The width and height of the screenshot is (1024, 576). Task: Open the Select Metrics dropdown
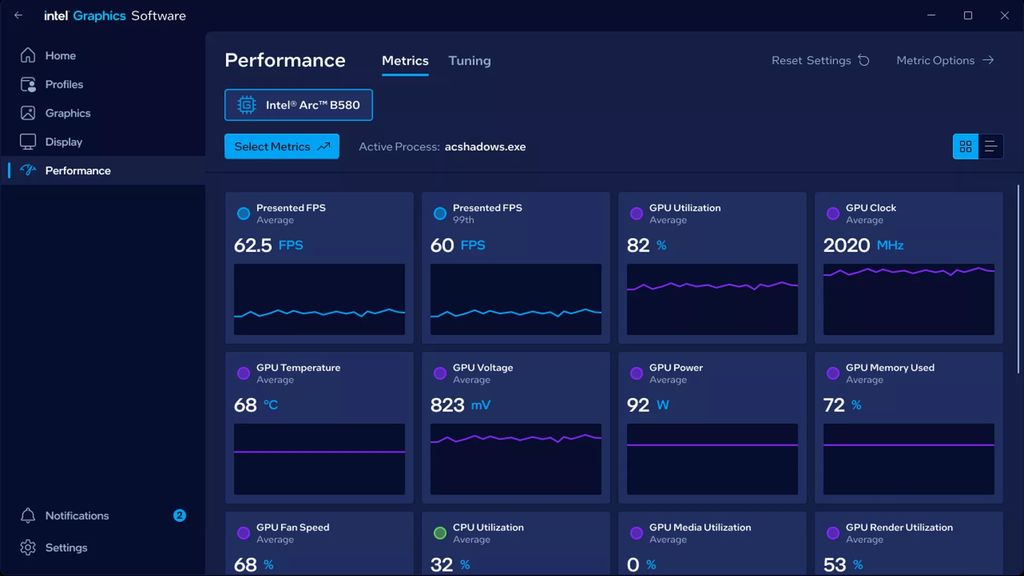tap(281, 146)
